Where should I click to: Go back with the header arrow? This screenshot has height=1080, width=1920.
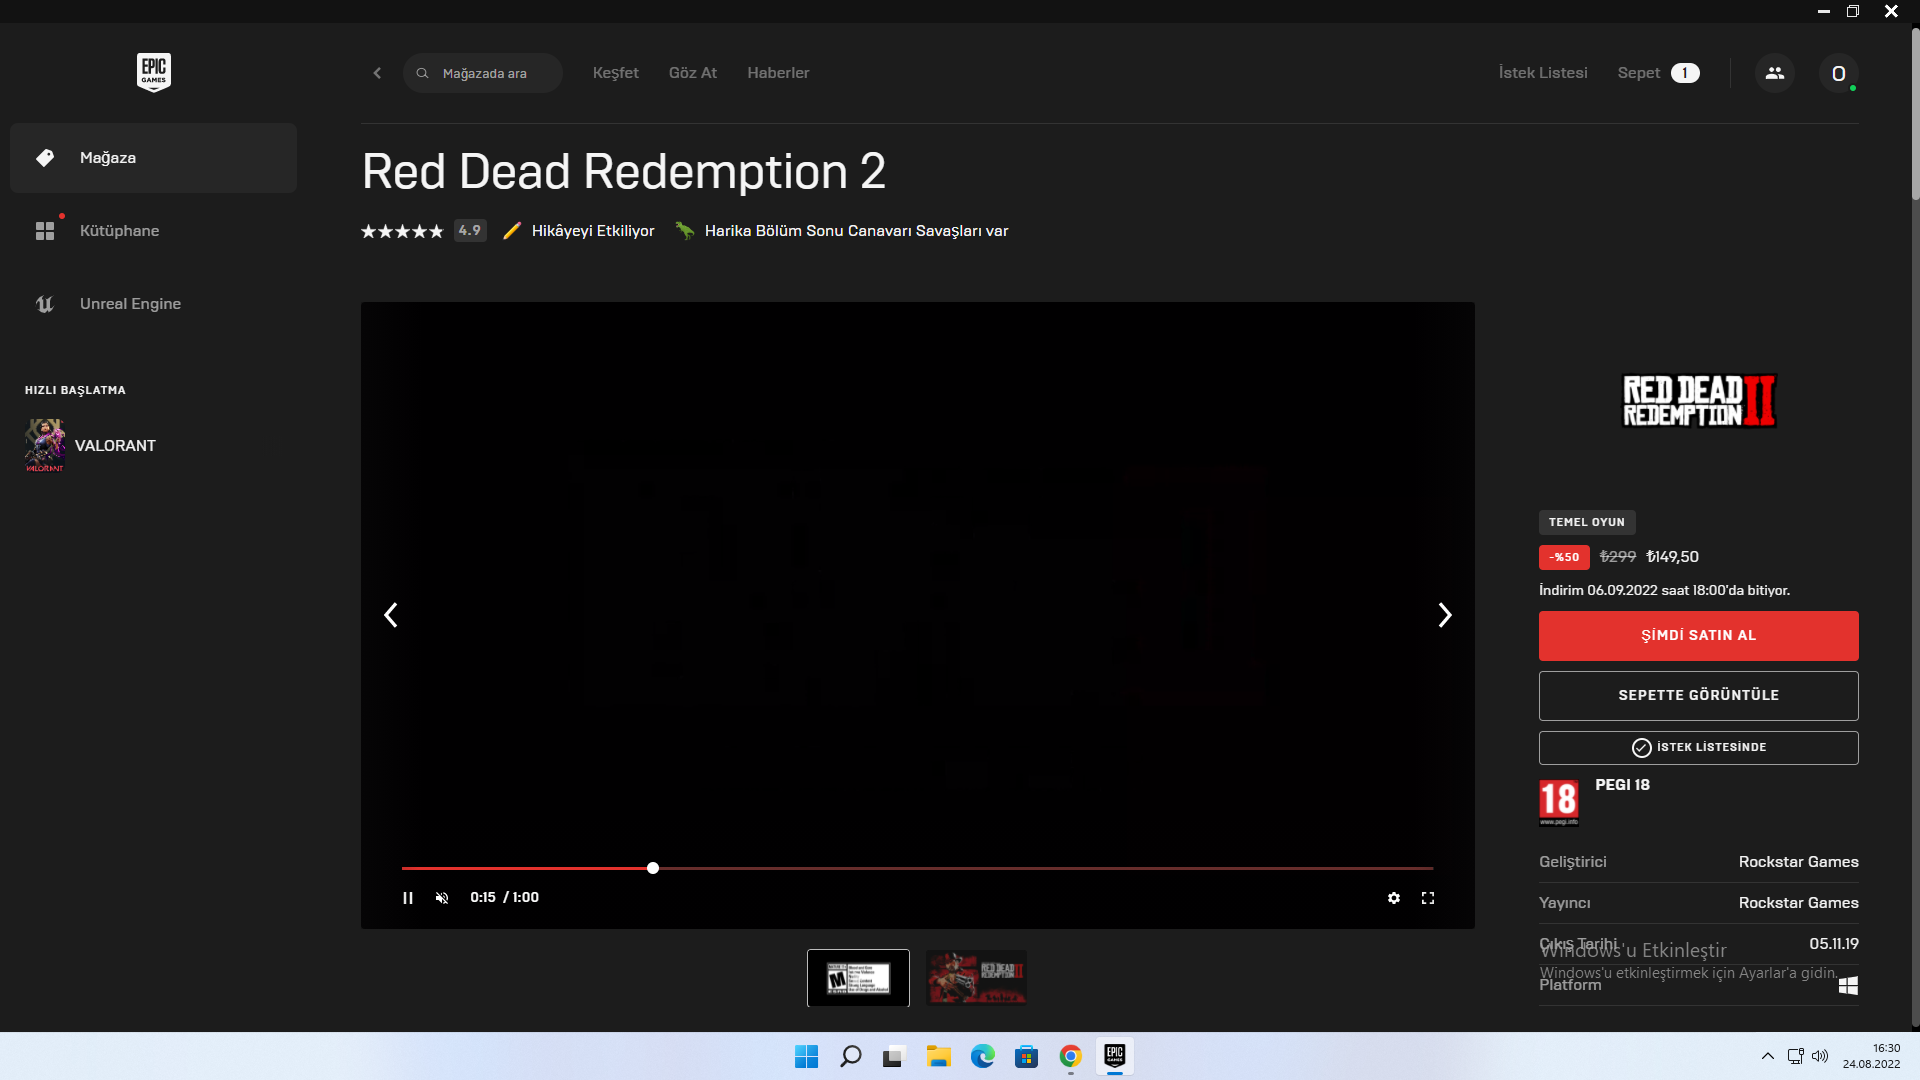[377, 73]
